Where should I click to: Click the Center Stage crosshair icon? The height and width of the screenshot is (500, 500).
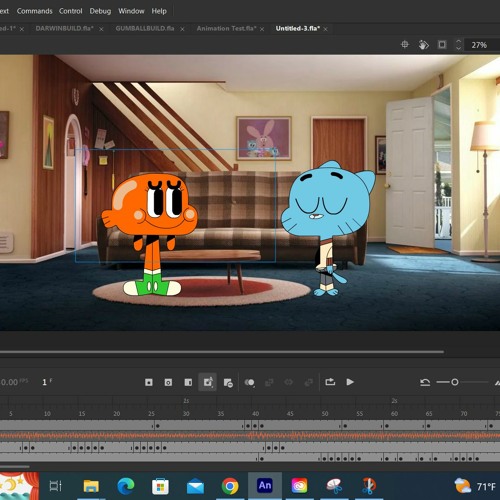click(x=405, y=44)
